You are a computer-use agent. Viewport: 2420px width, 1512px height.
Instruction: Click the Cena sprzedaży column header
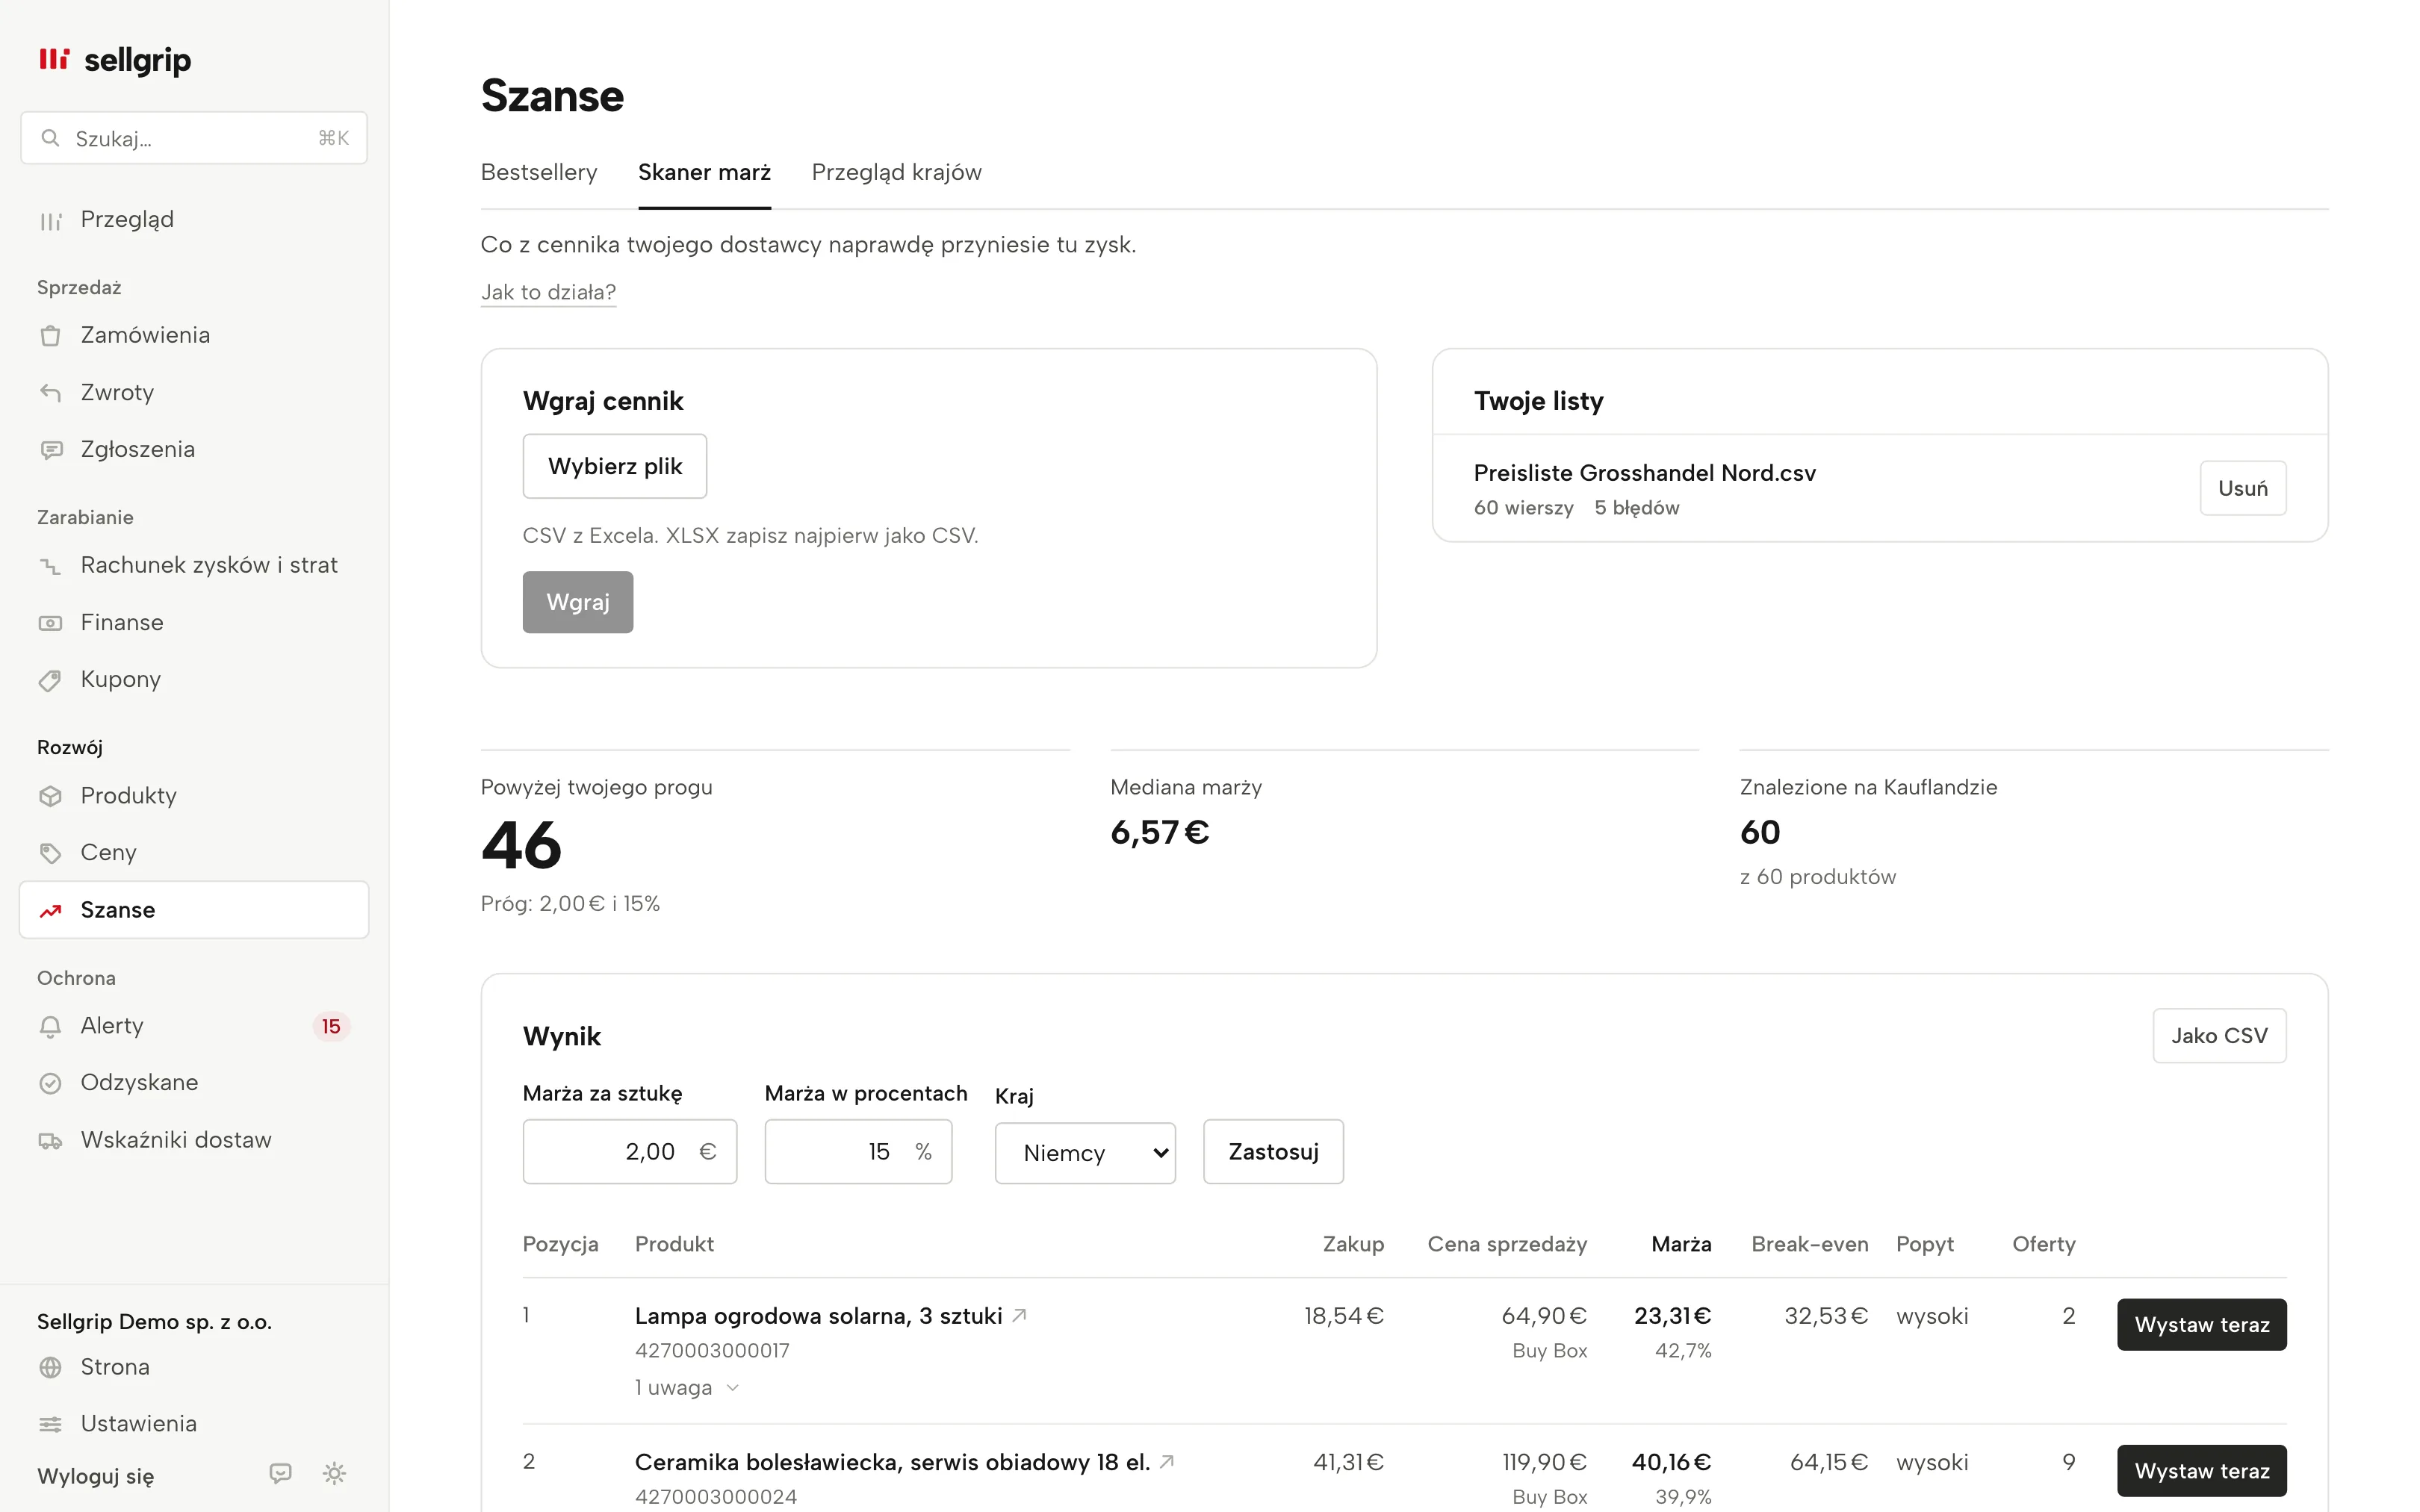[1507, 1244]
